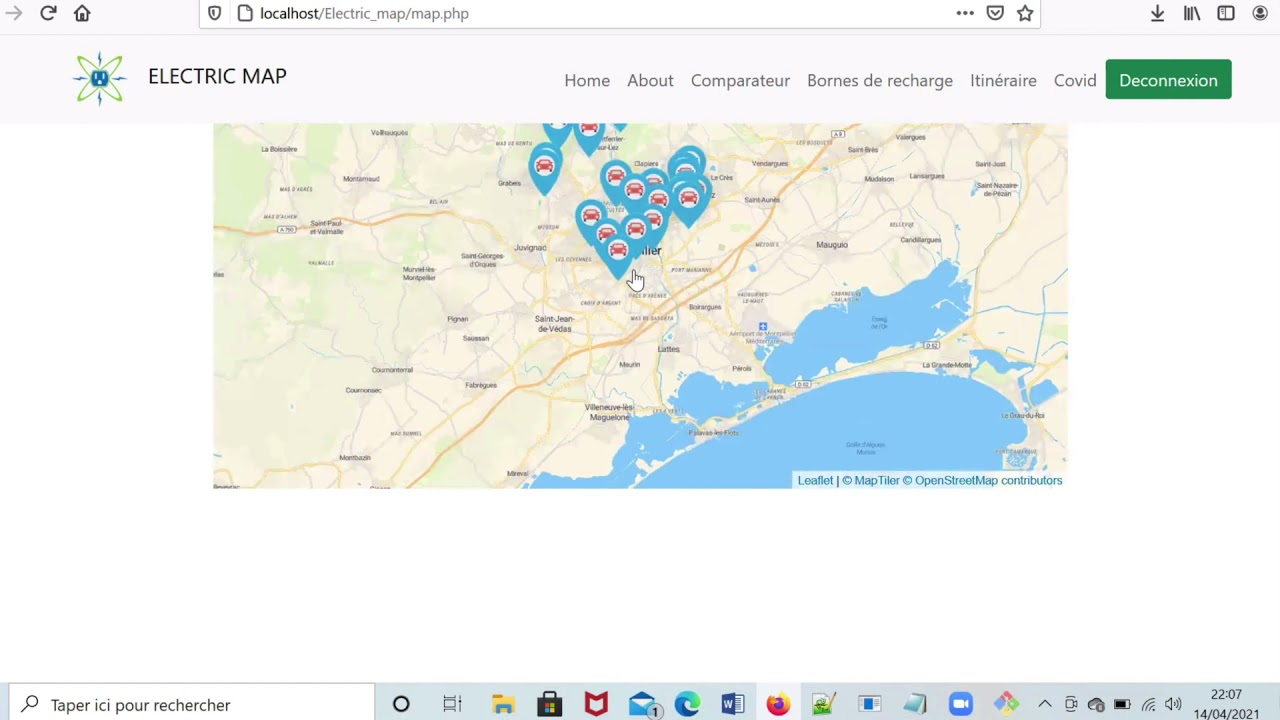Click the Vendargues label on the map
This screenshot has width=1280, height=720.
coord(770,163)
